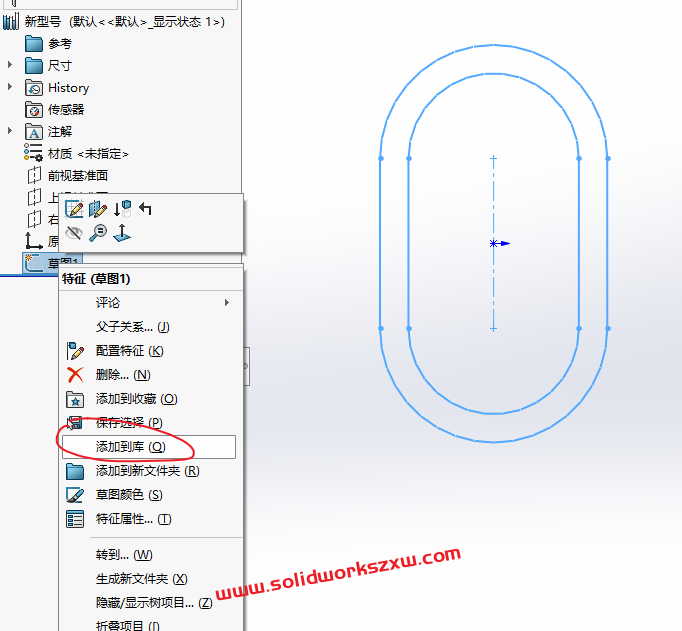Choose 保存选择 (P) menu entry
682x631 pixels.
coord(149,423)
